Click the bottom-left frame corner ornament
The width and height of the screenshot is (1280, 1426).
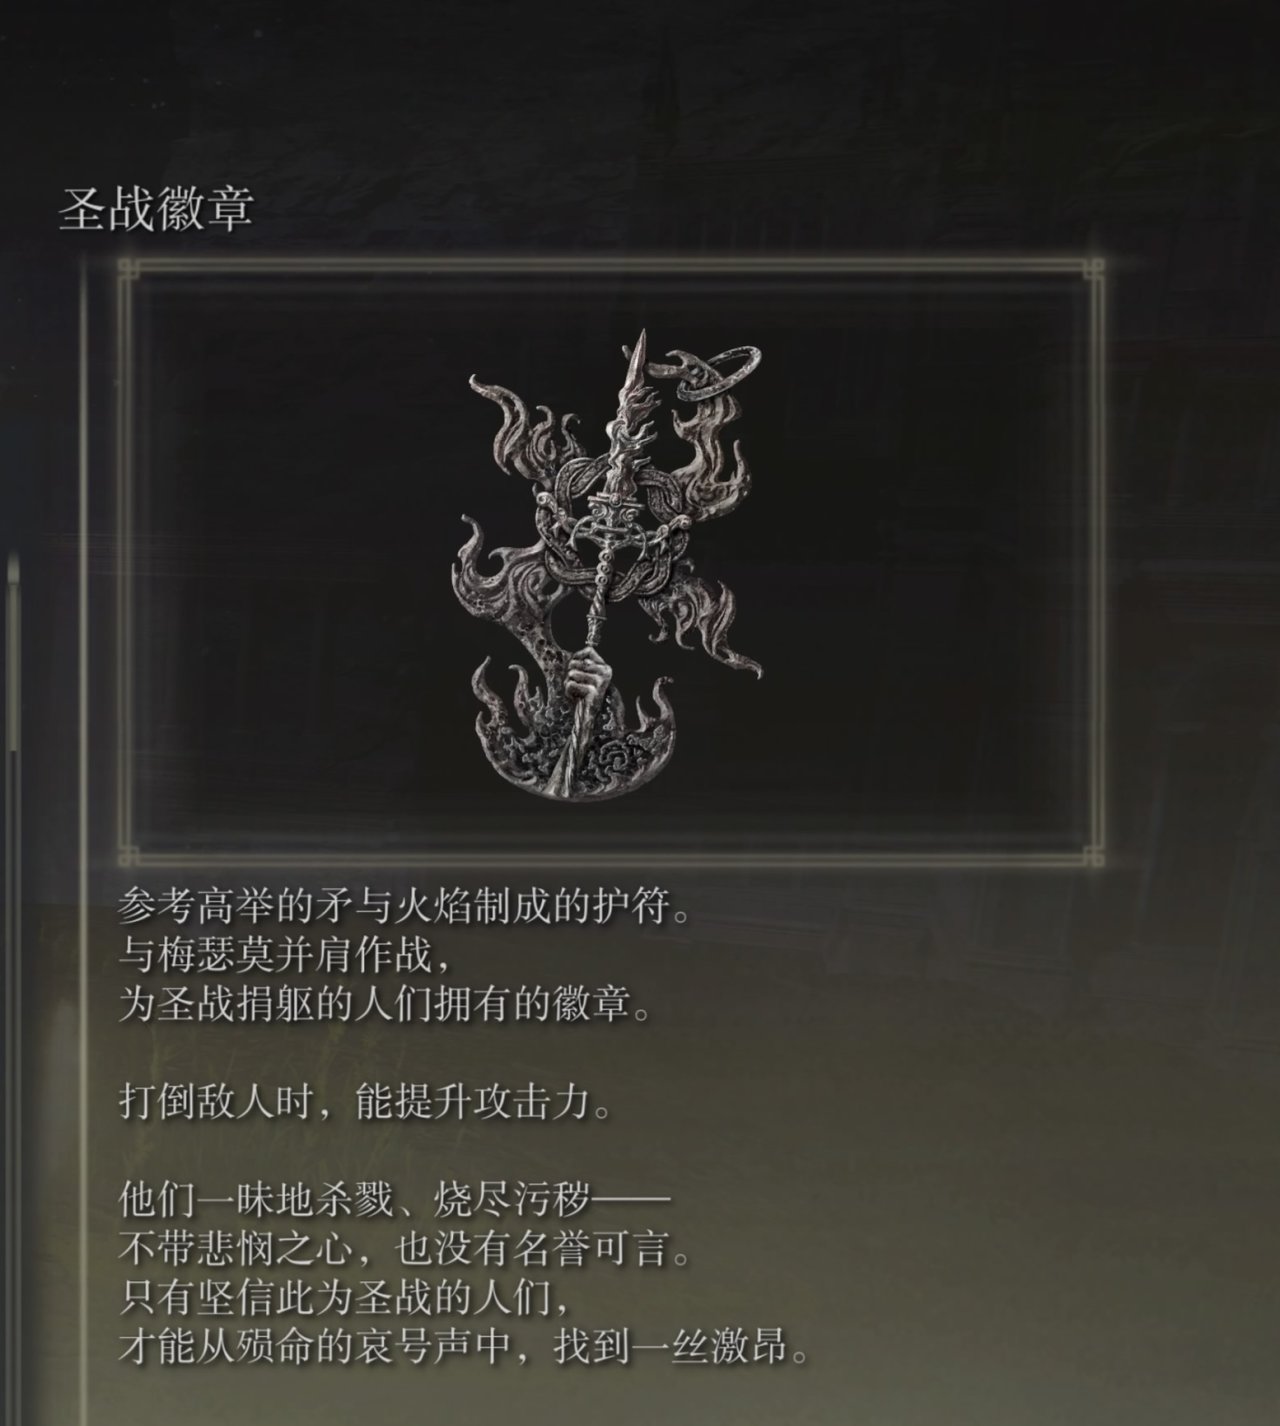tap(127, 856)
